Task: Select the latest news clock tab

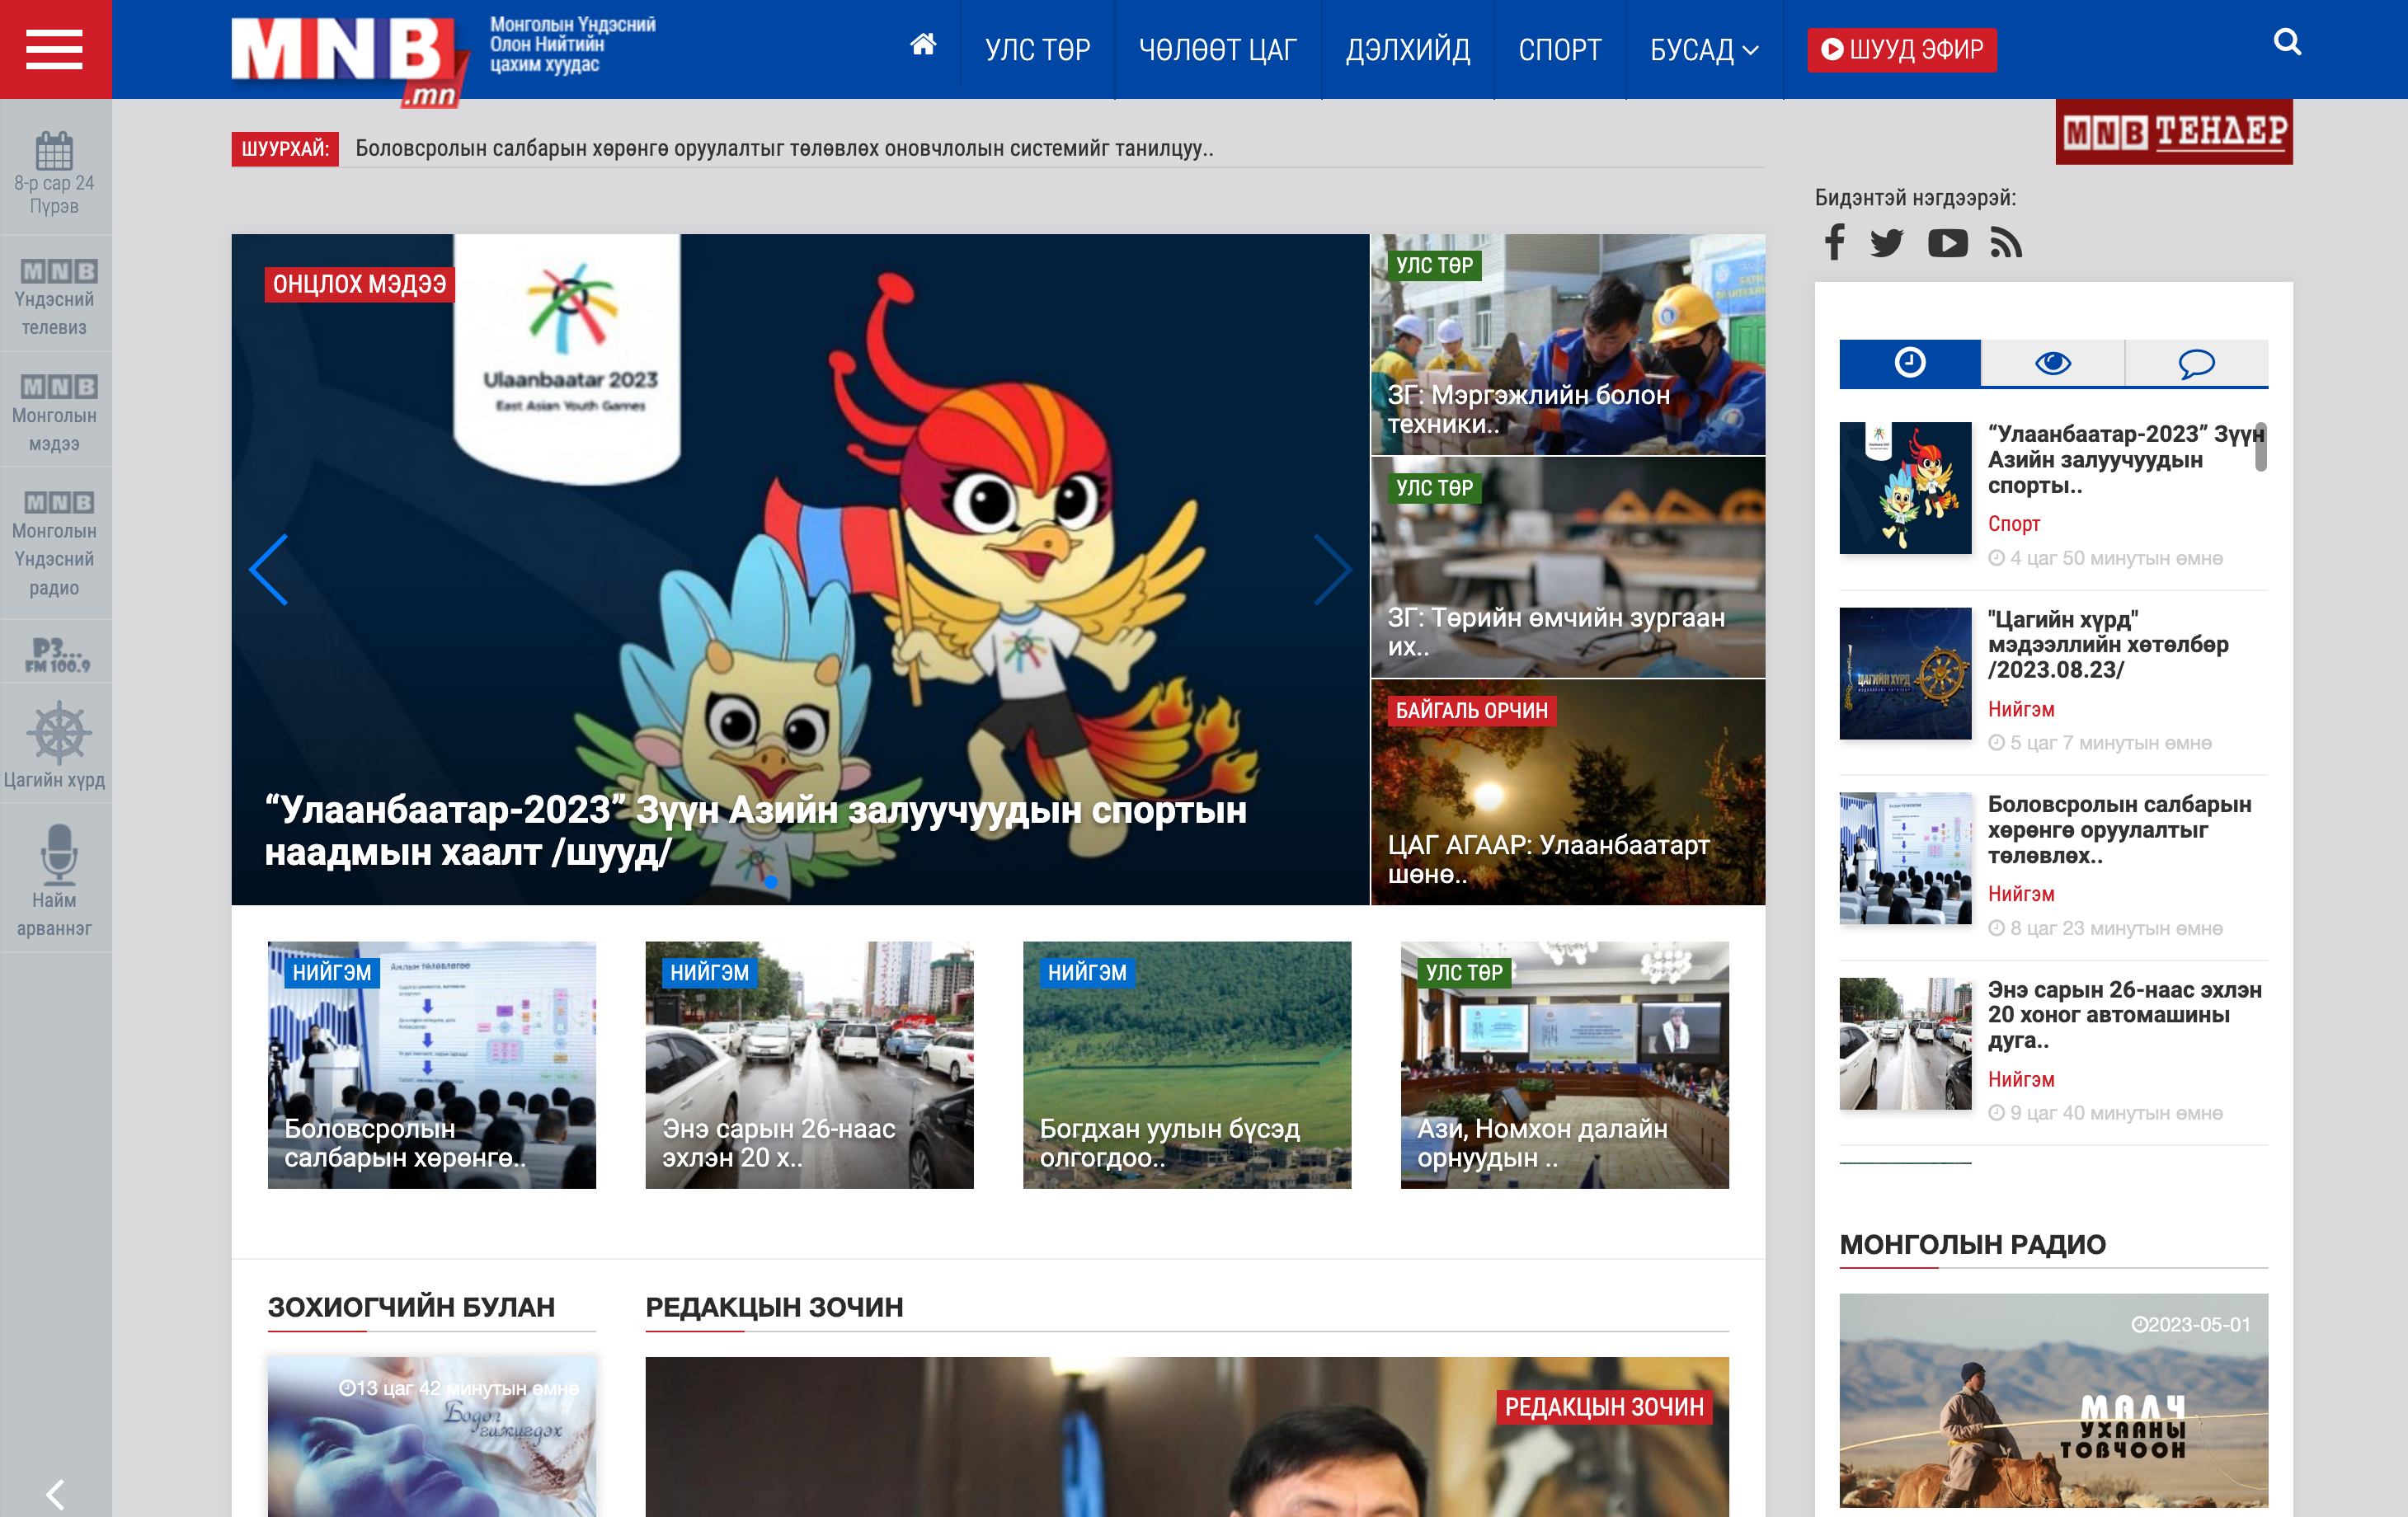Action: (1909, 363)
